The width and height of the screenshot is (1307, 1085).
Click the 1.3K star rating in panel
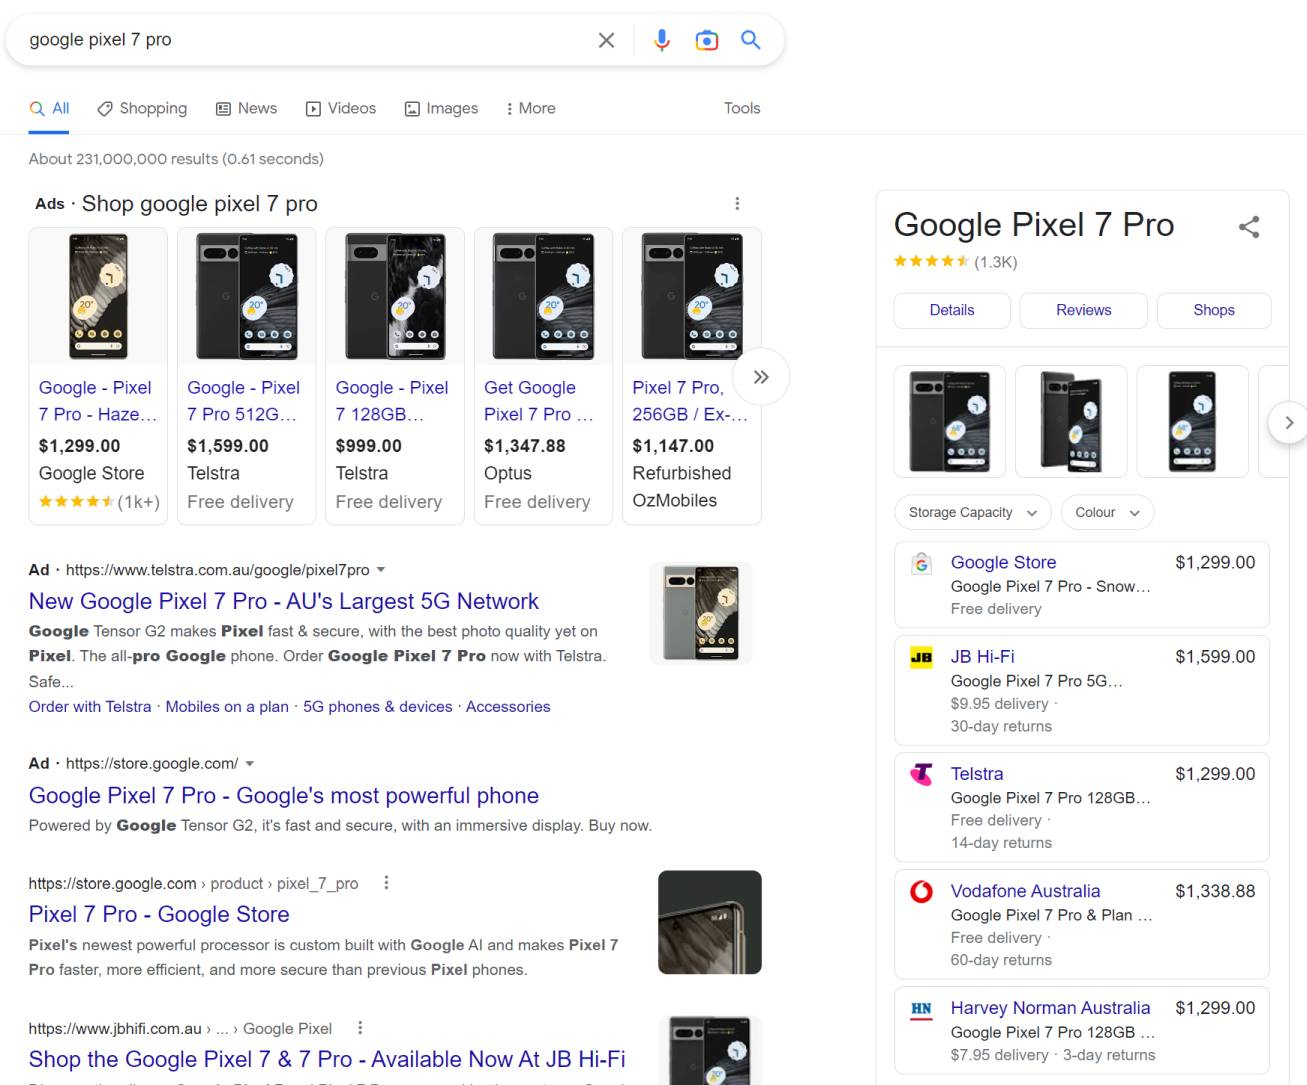955,262
